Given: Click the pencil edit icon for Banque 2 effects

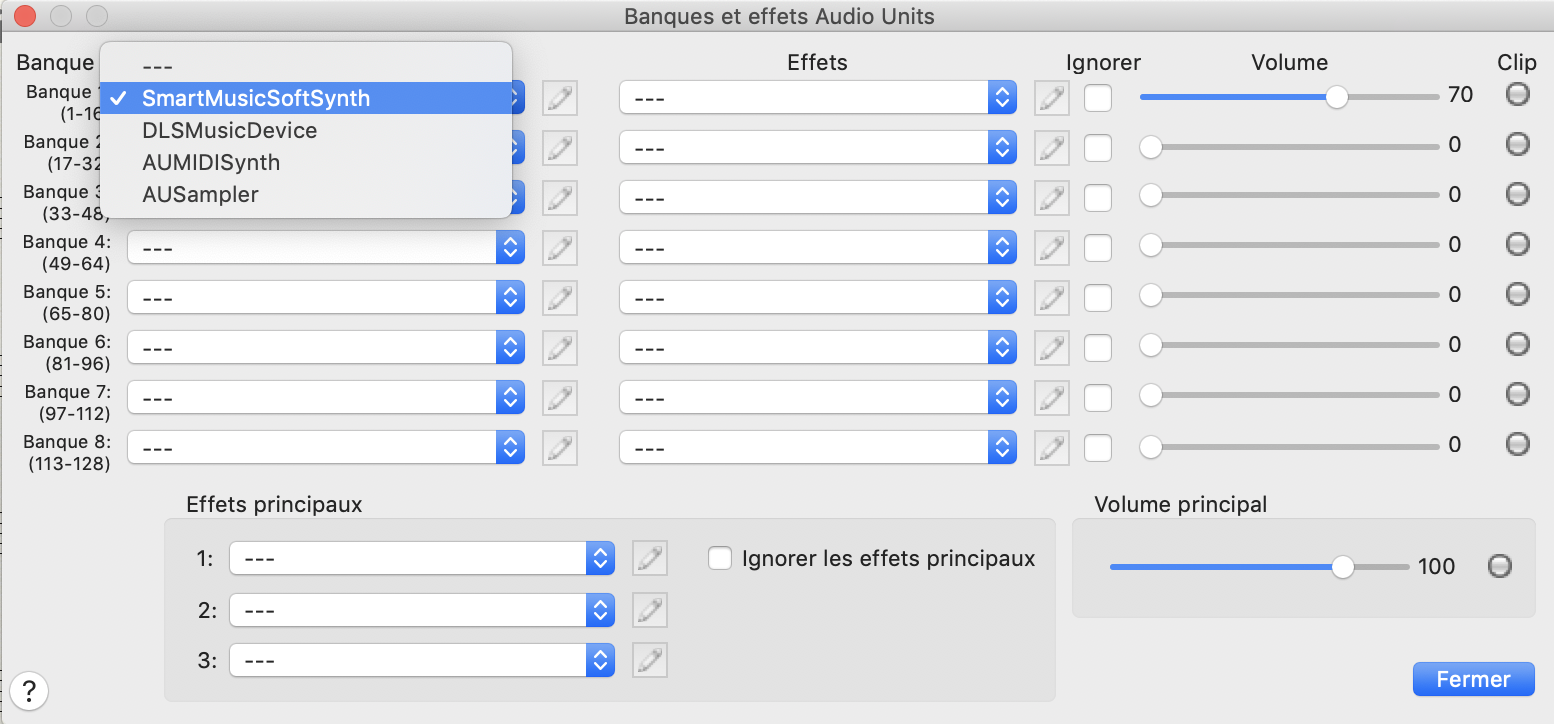Looking at the screenshot, I should click(1051, 147).
